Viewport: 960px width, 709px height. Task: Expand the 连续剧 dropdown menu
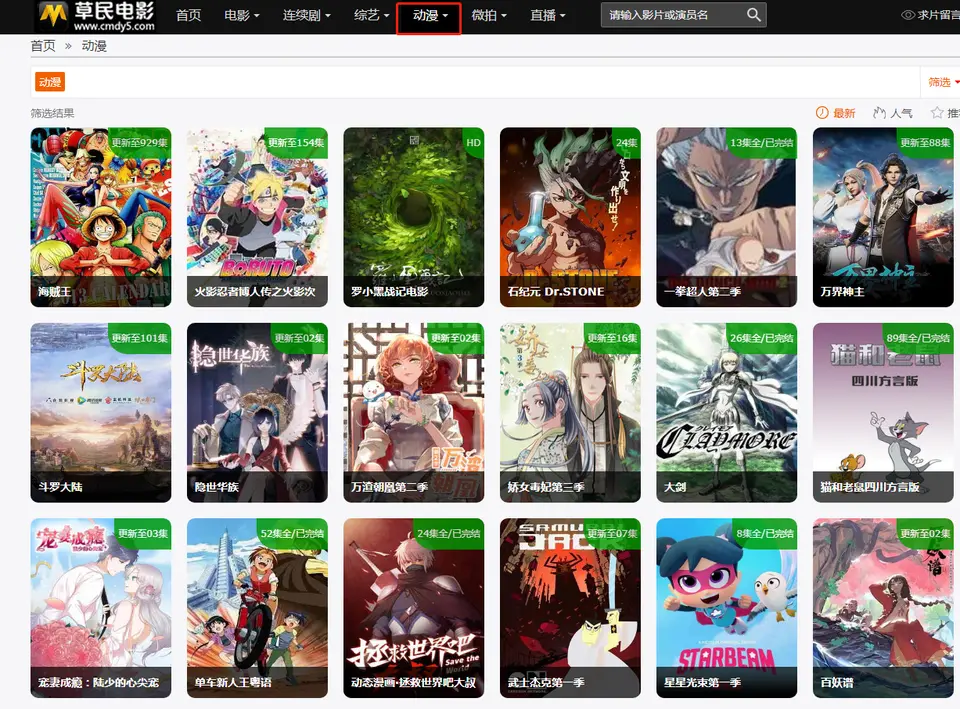(306, 15)
